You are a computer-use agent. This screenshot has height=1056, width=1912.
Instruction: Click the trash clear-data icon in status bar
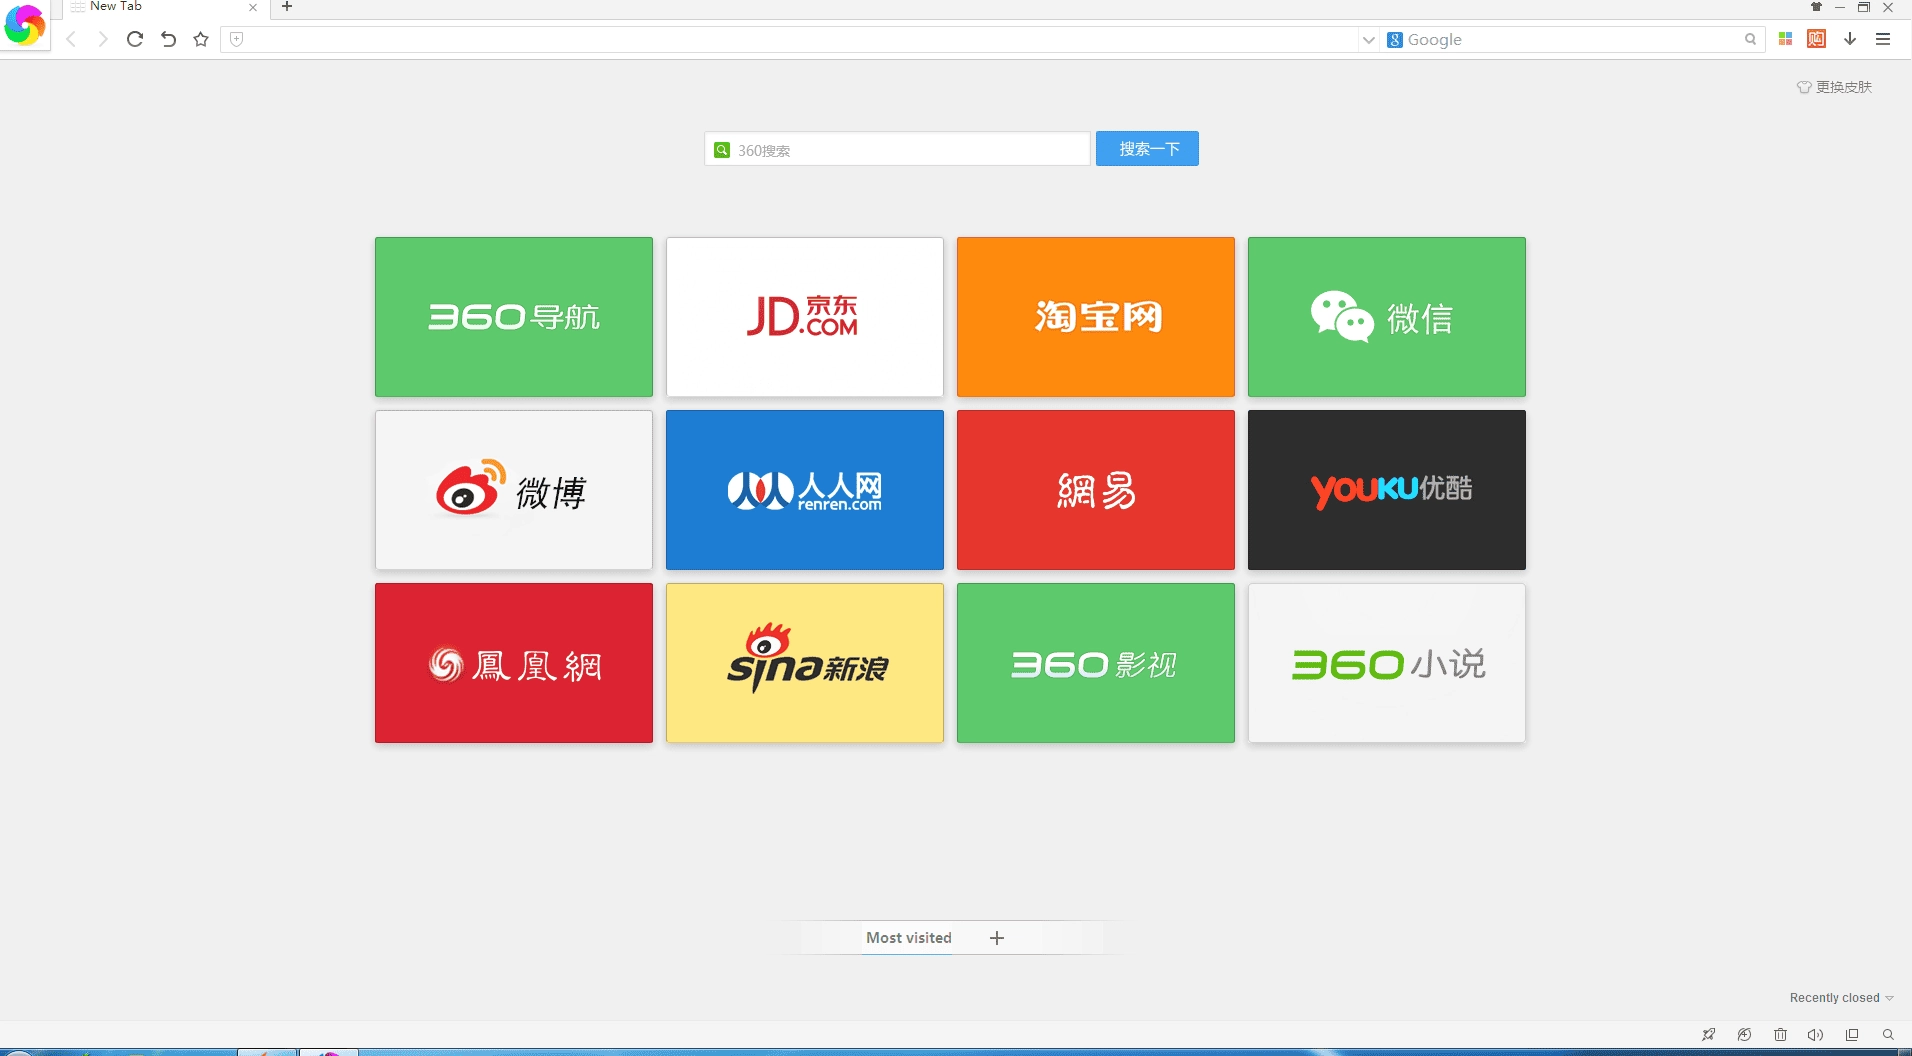click(1780, 1035)
